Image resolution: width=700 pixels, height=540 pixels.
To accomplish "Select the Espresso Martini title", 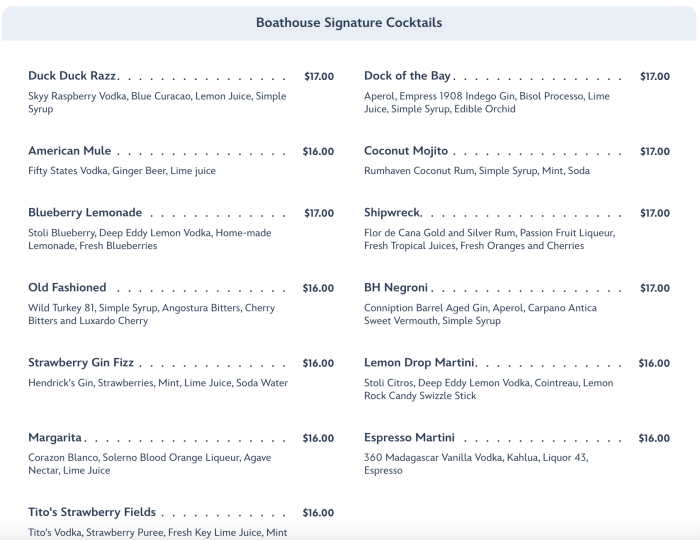I will pos(409,438).
